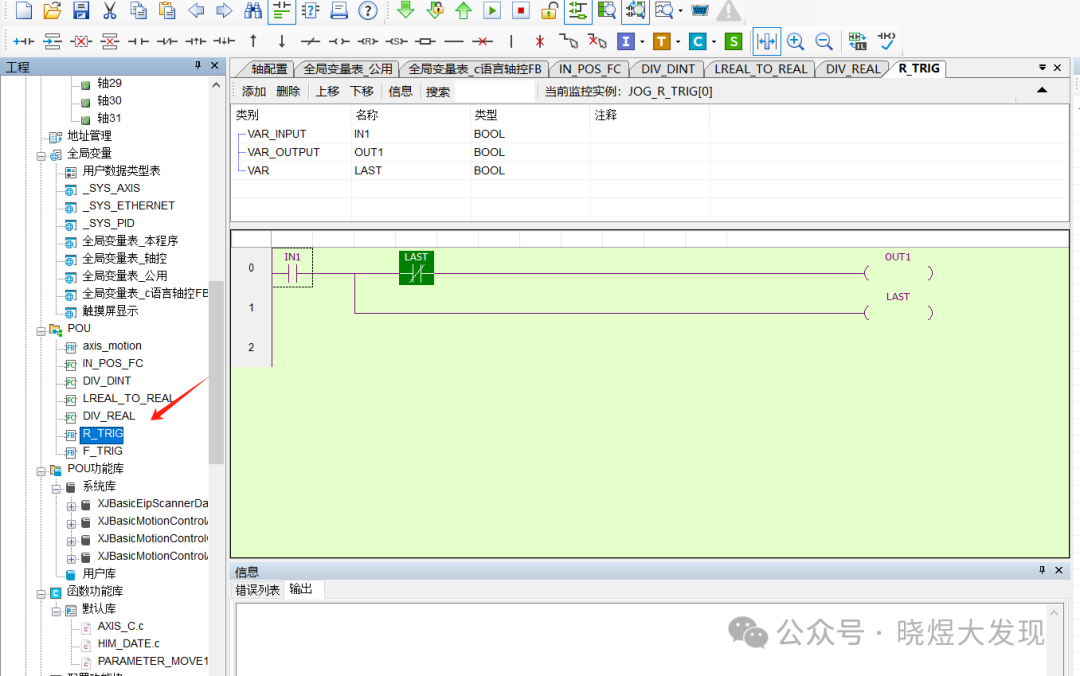Image resolution: width=1080 pixels, height=676 pixels.
Task: Click the 搜索 button
Action: [x=437, y=92]
